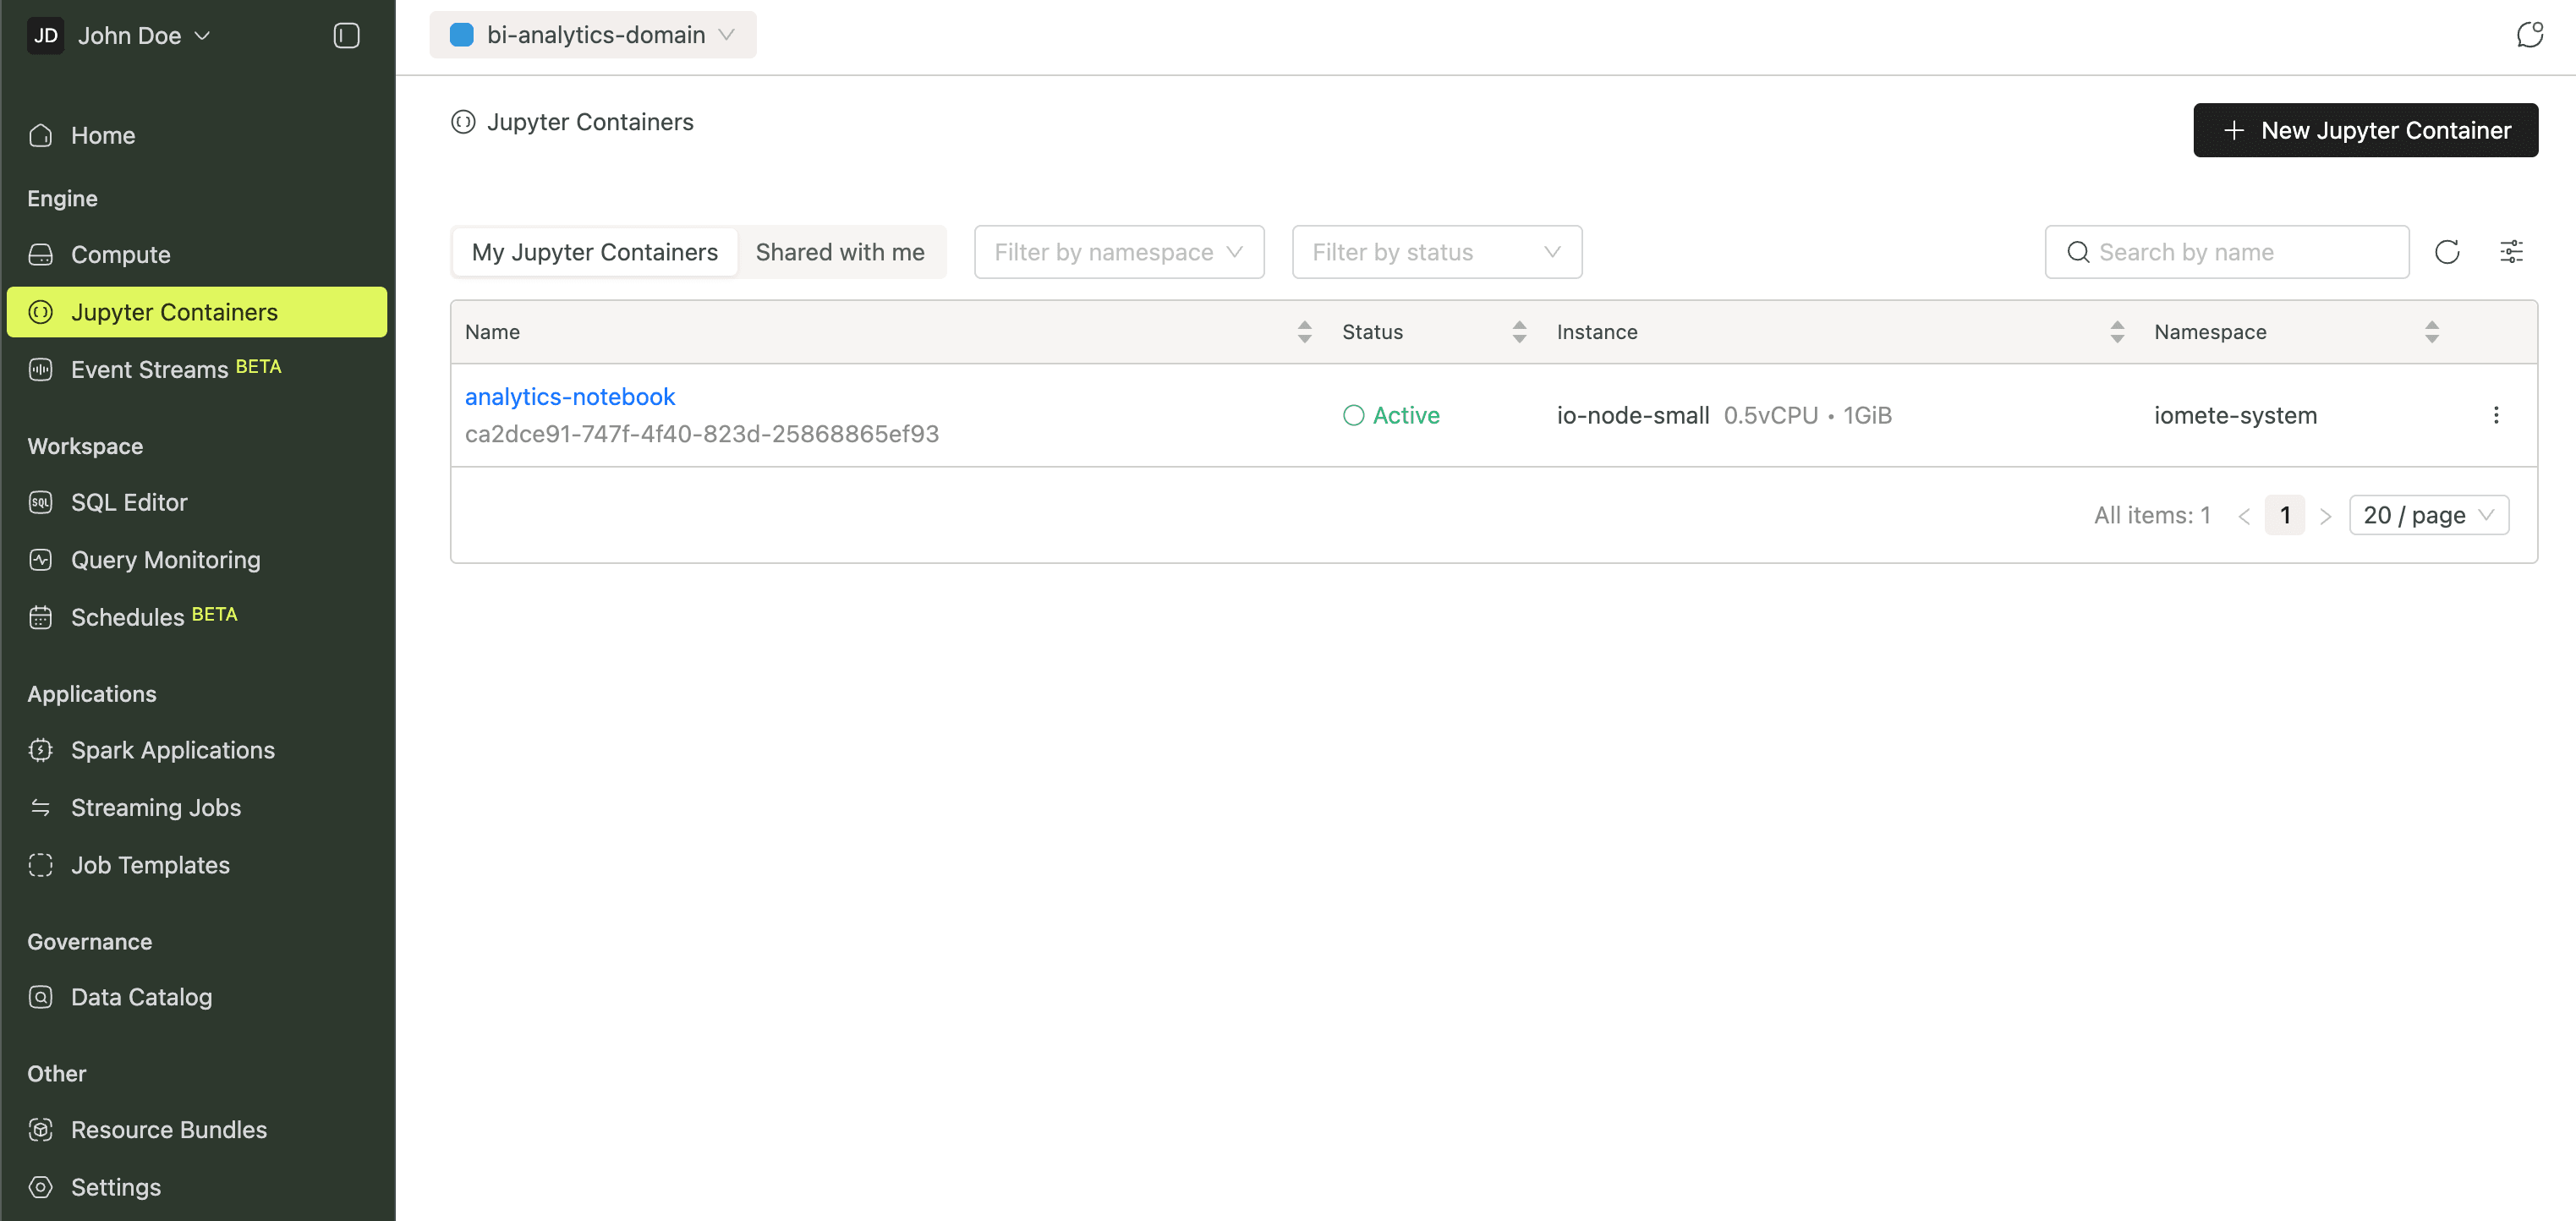Select Jupyter Containers in the sidebar
Image resolution: width=2576 pixels, height=1221 pixels.
[174, 311]
